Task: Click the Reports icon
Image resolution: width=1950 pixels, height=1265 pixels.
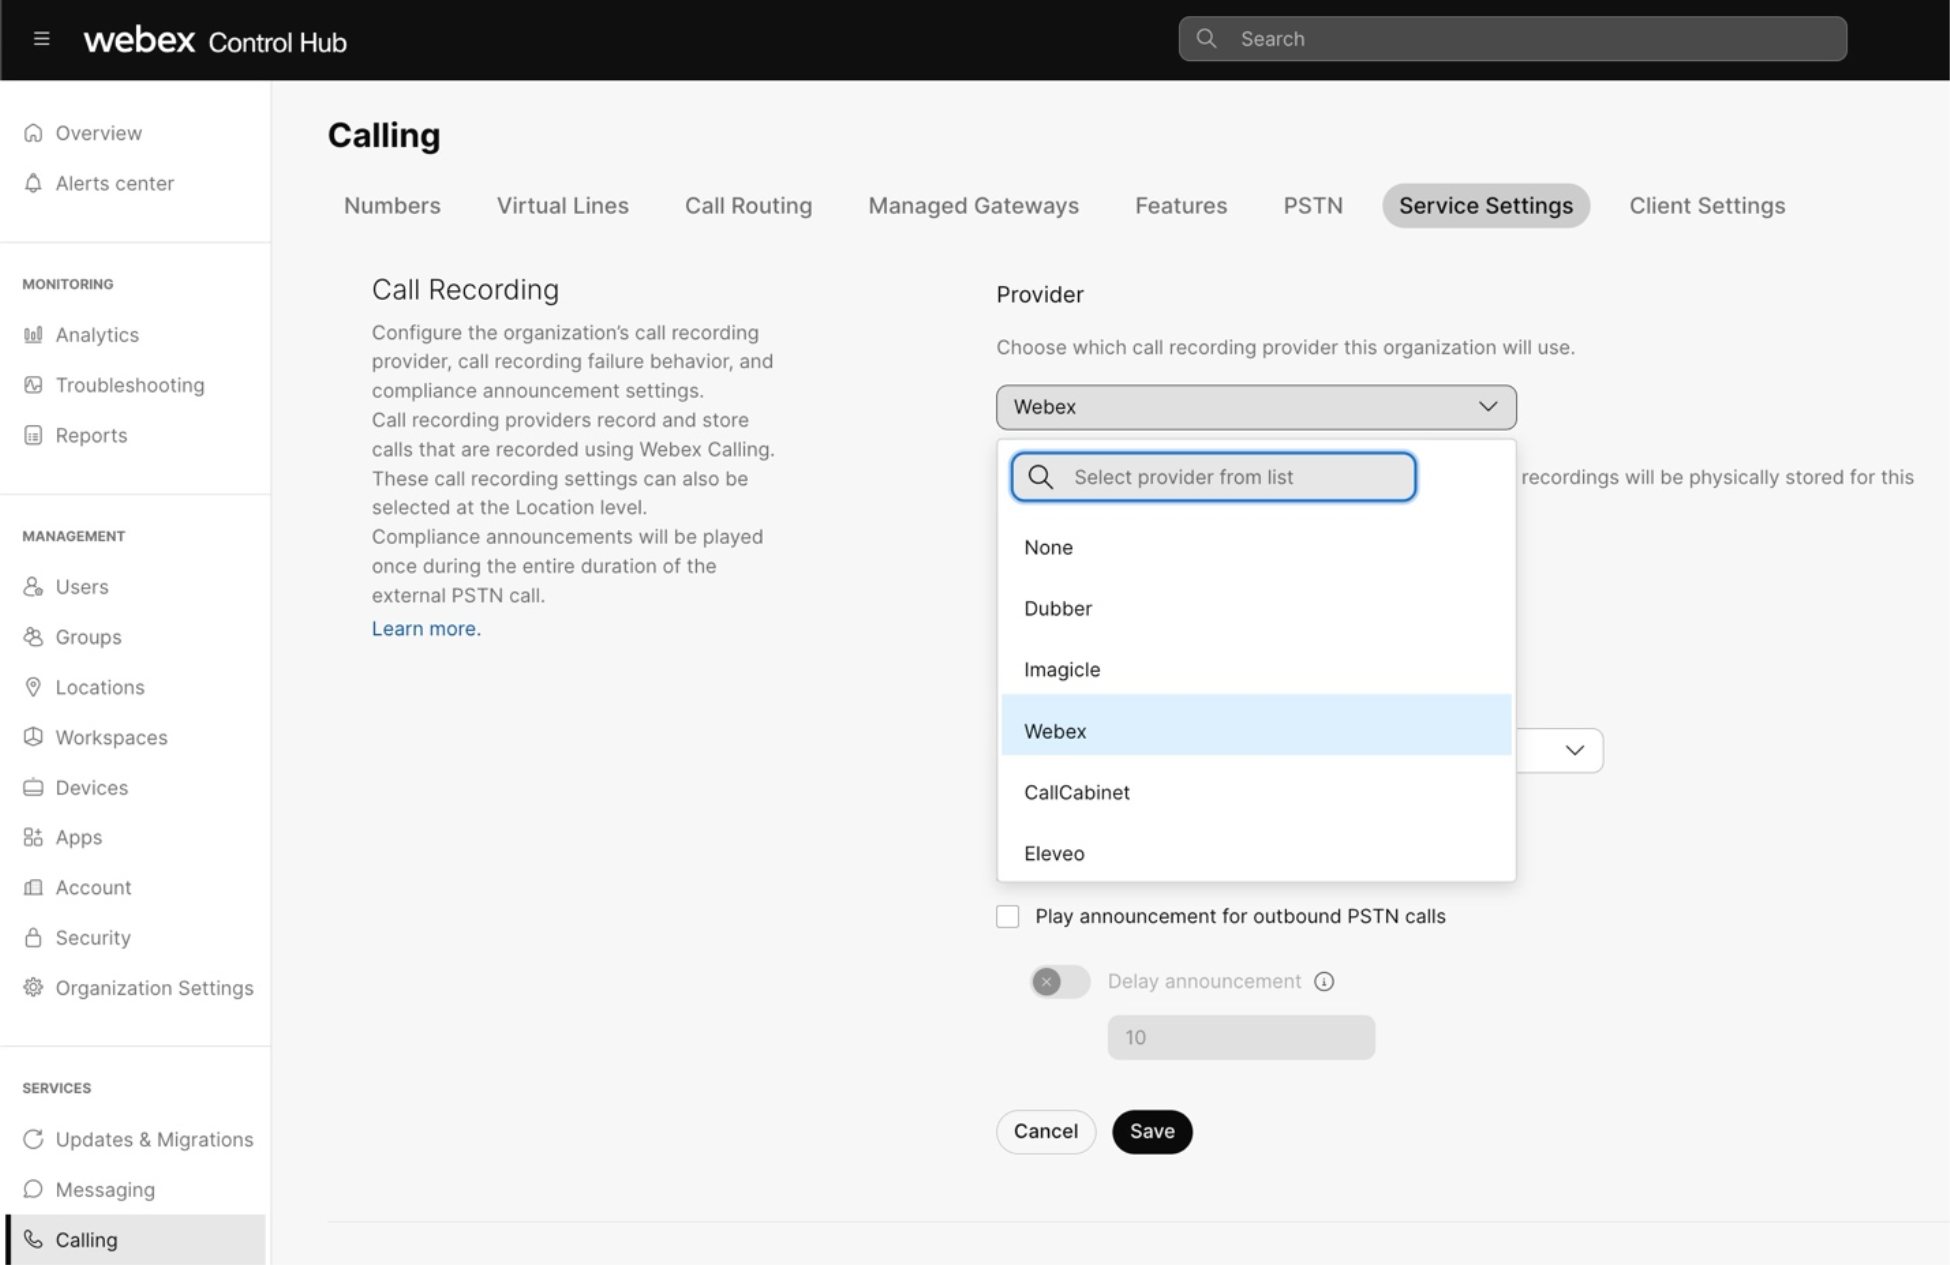Action: click(x=33, y=435)
